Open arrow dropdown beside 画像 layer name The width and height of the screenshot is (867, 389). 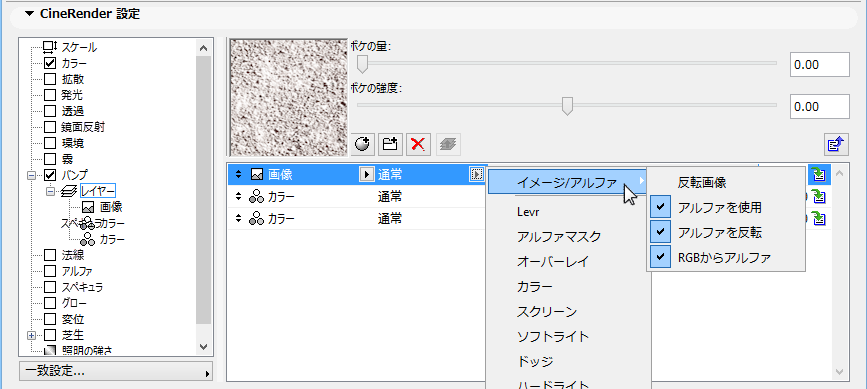click(x=366, y=175)
